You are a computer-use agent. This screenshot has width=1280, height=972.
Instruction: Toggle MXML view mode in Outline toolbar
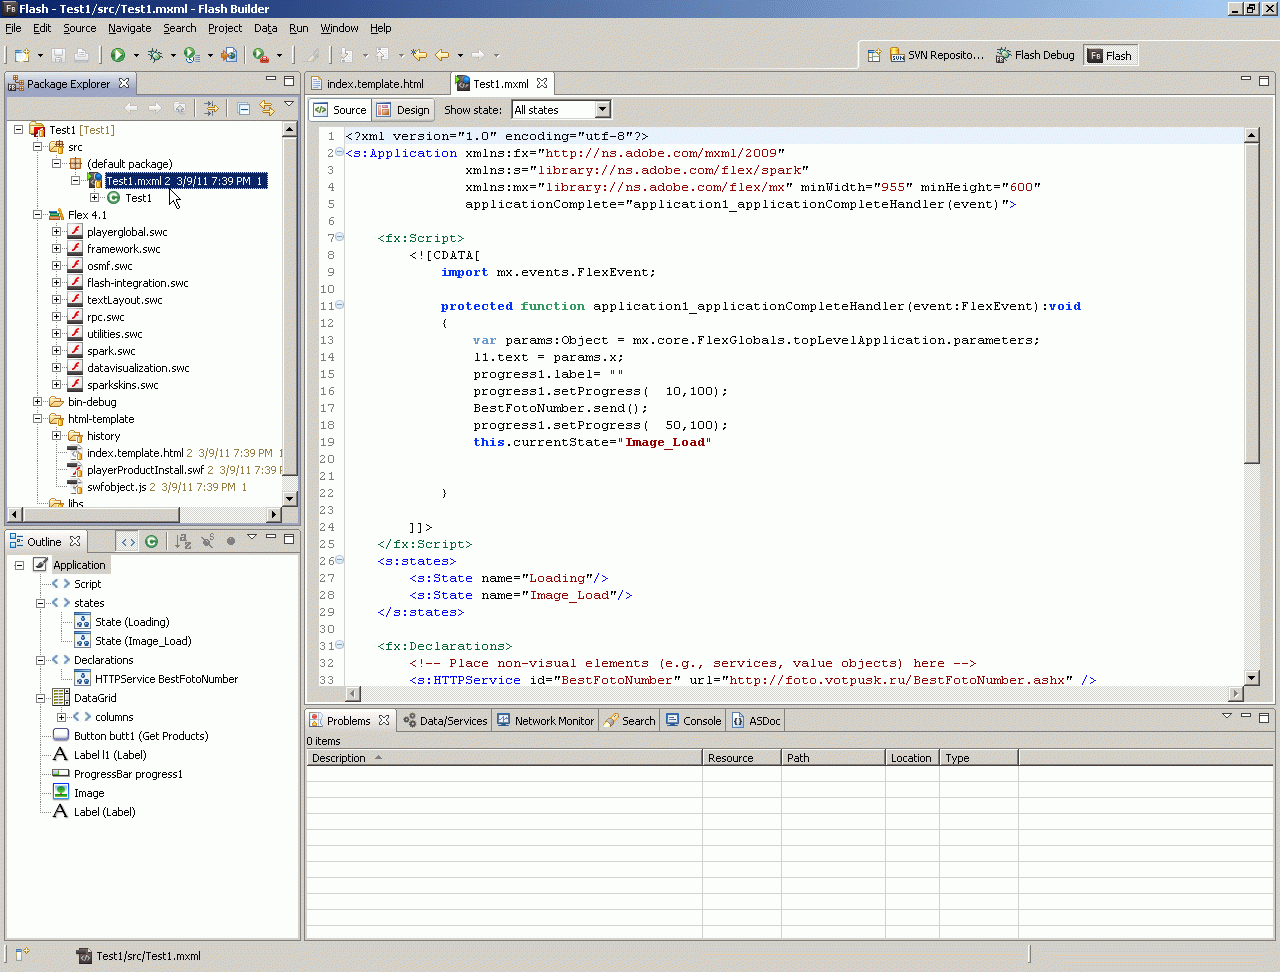pyautogui.click(x=128, y=542)
